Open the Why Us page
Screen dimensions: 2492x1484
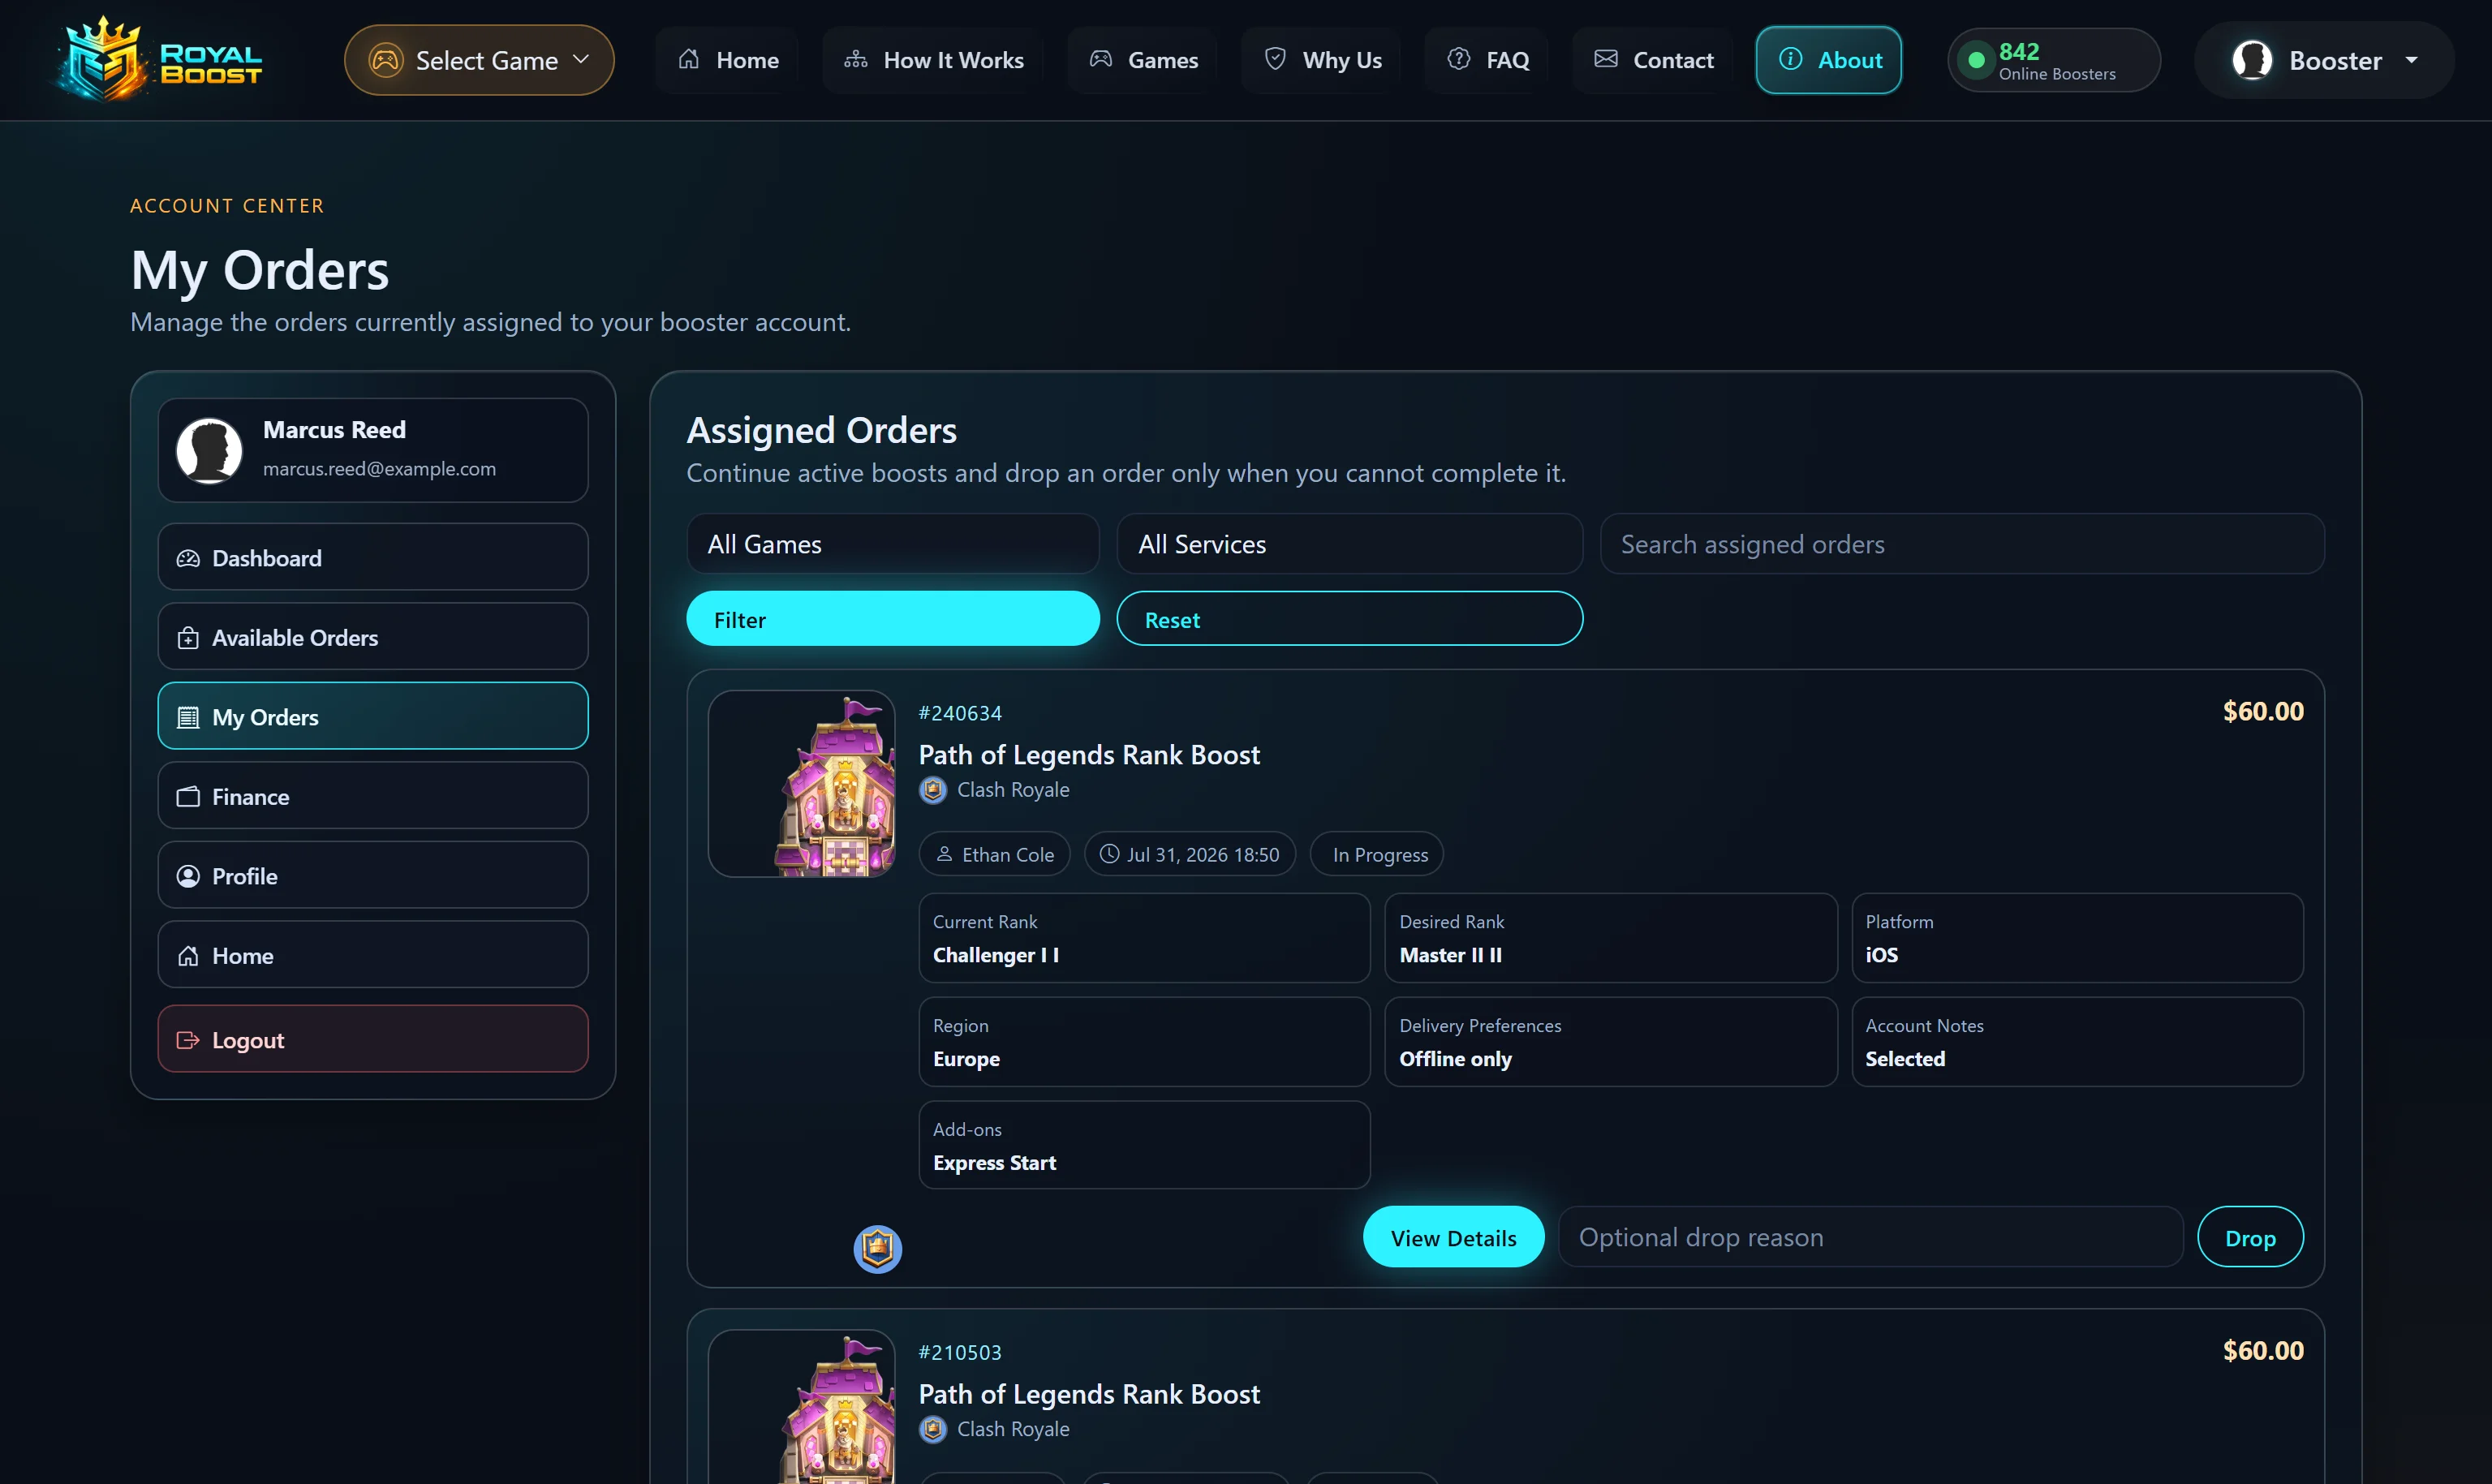tap(1322, 60)
